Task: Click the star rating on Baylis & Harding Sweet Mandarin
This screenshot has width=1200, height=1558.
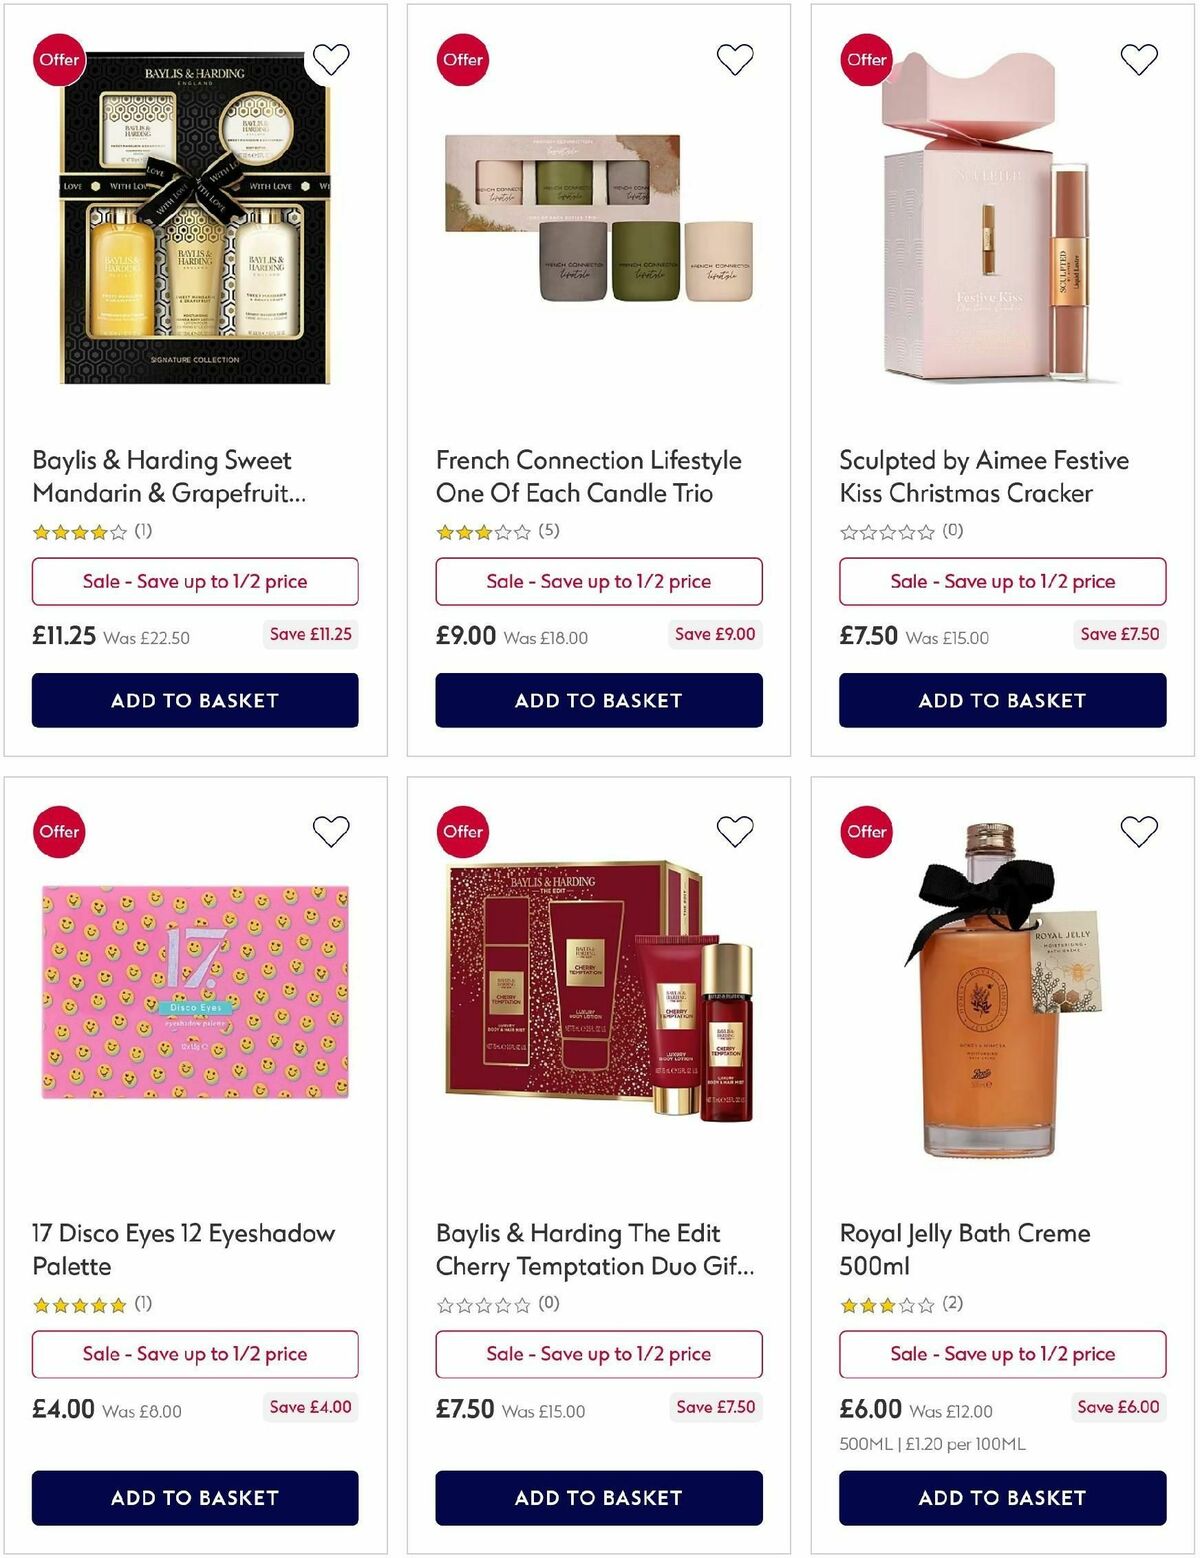Action: (70, 531)
